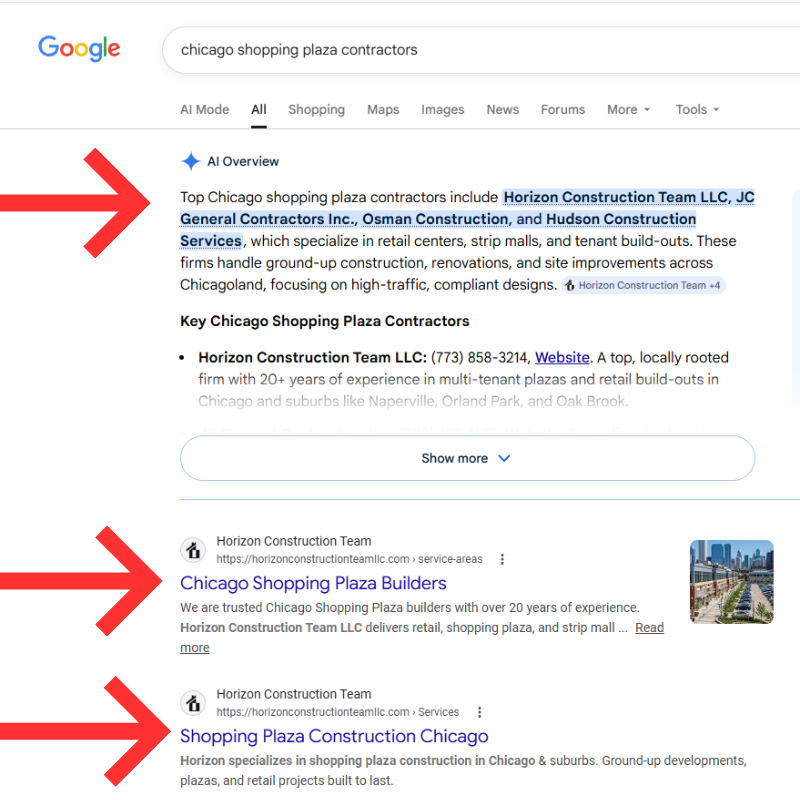This screenshot has height=800, width=800.
Task: Switch to the AI Mode tab
Action: (204, 109)
